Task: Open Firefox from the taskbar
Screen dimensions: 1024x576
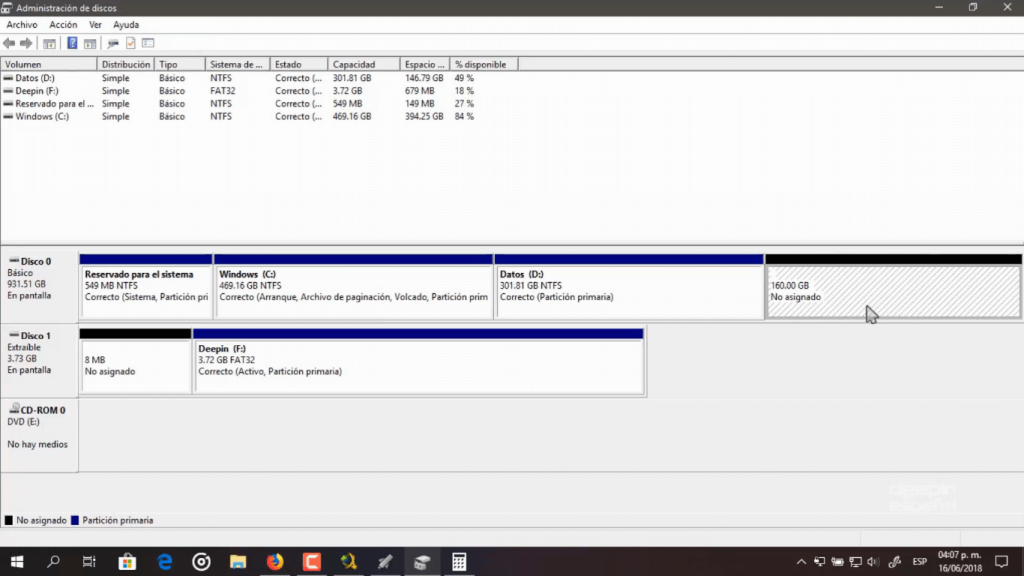Action: click(x=275, y=562)
